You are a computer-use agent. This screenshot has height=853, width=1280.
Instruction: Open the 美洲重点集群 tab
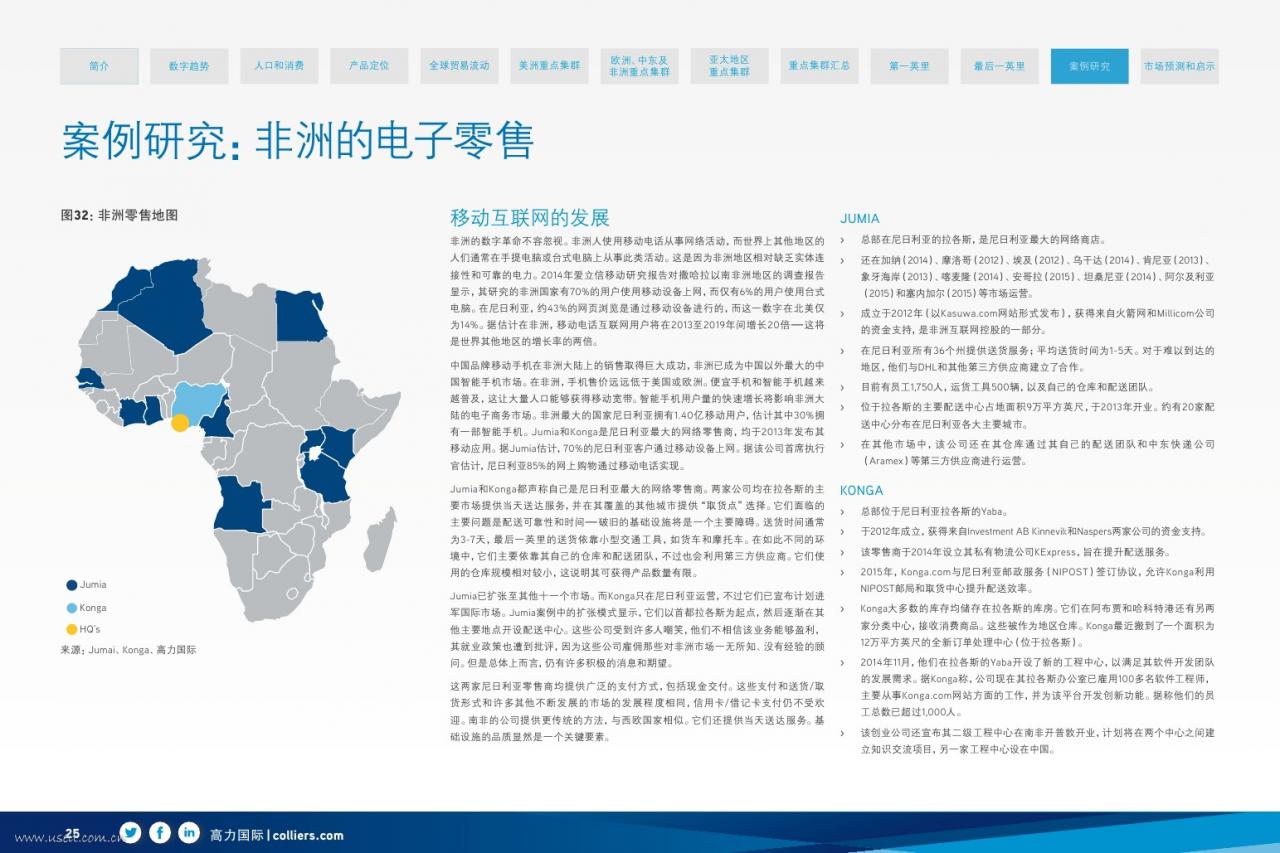click(549, 66)
